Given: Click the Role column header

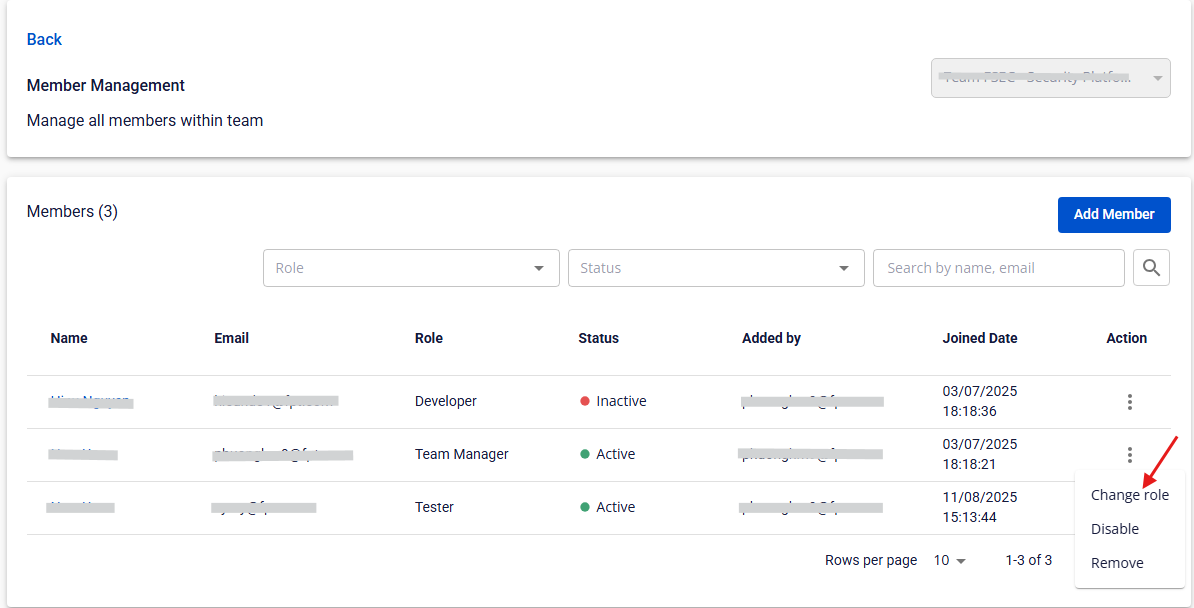Looking at the screenshot, I should point(428,338).
